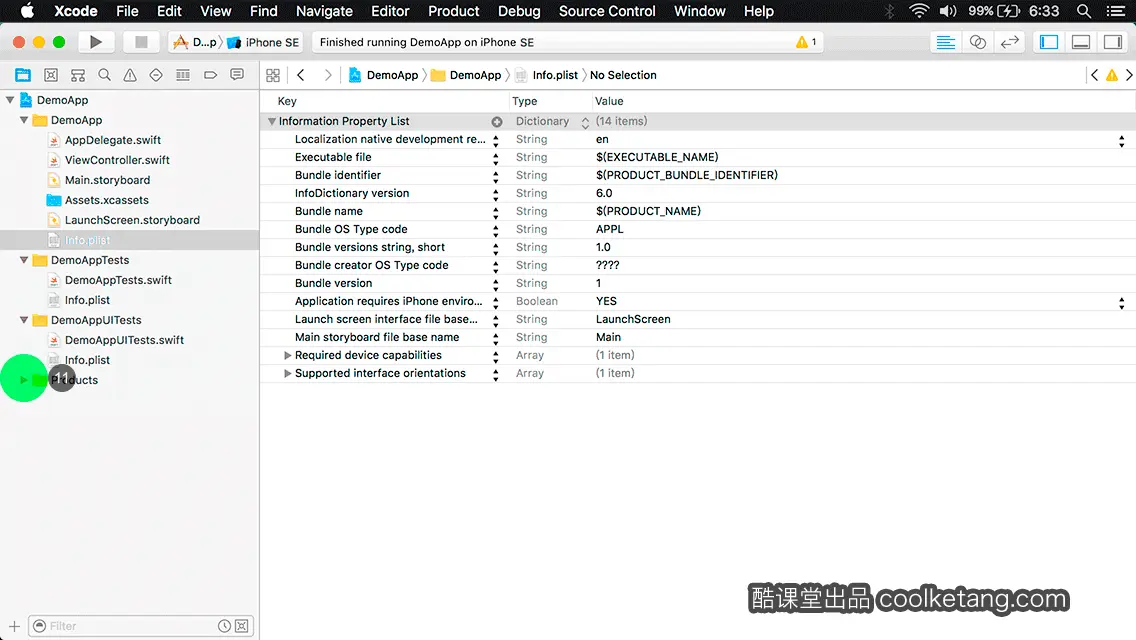Open ViewController.swift file
Screen dimensions: 1136x640
pyautogui.click(x=117, y=159)
